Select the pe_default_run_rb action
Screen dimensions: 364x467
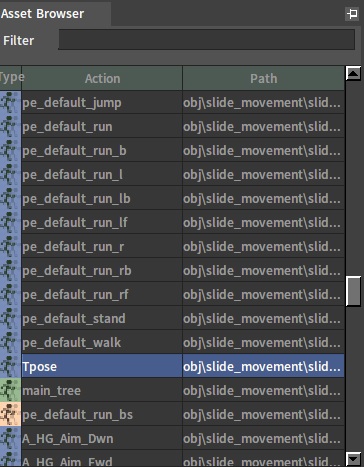[x=102, y=270]
